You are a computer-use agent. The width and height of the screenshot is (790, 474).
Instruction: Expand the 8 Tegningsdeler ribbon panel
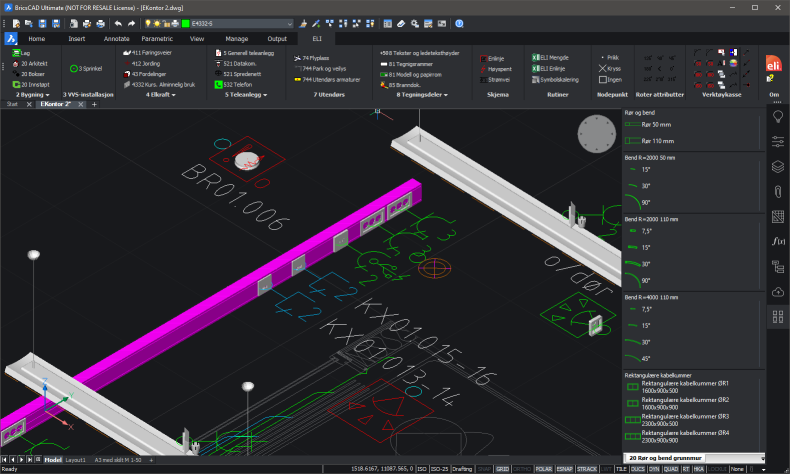point(420,95)
